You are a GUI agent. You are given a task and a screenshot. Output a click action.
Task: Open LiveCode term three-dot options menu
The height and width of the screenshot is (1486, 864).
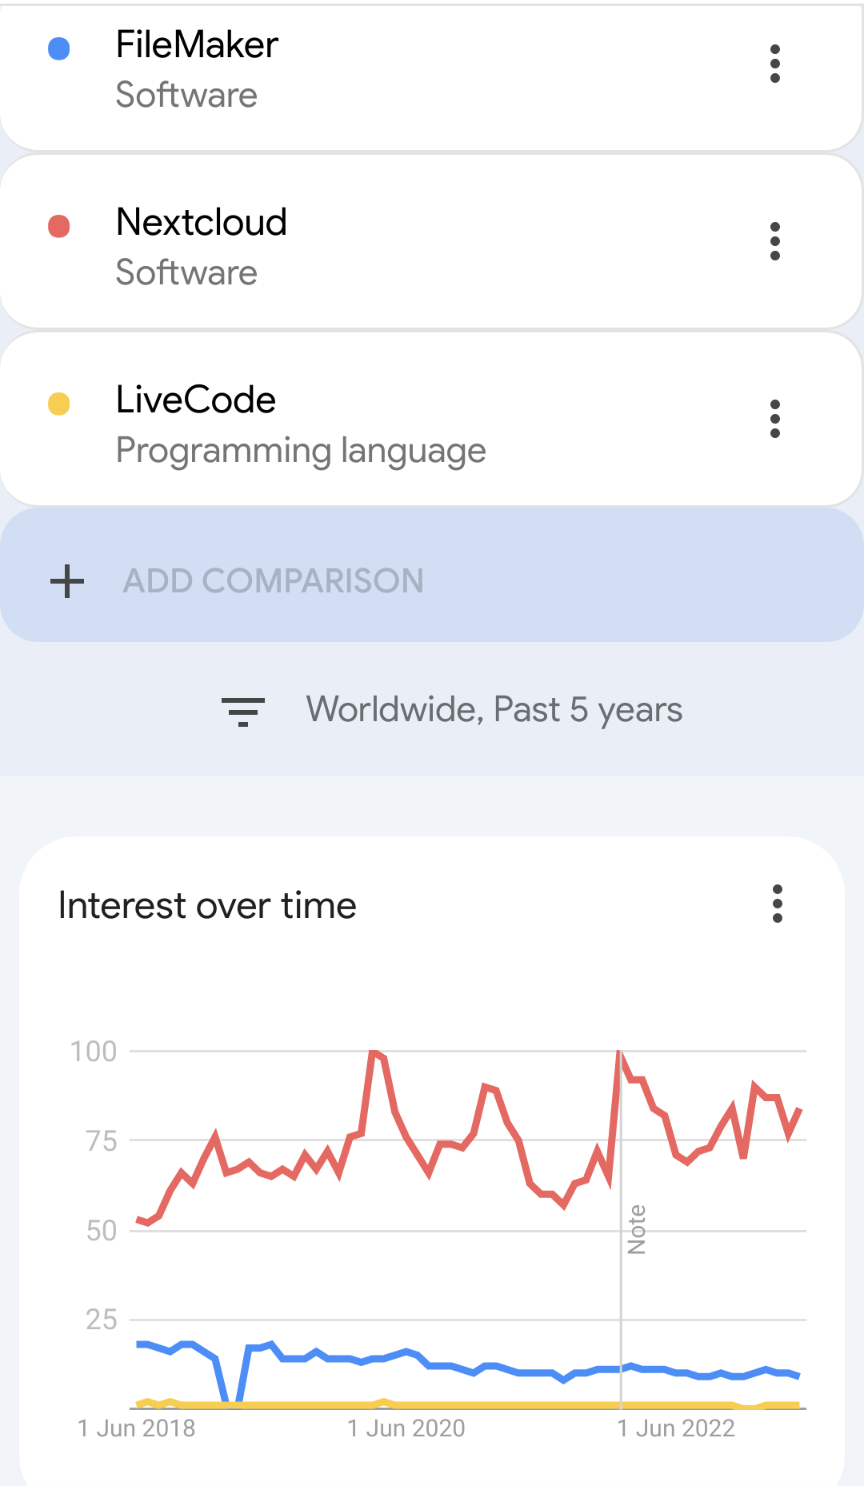tap(775, 419)
